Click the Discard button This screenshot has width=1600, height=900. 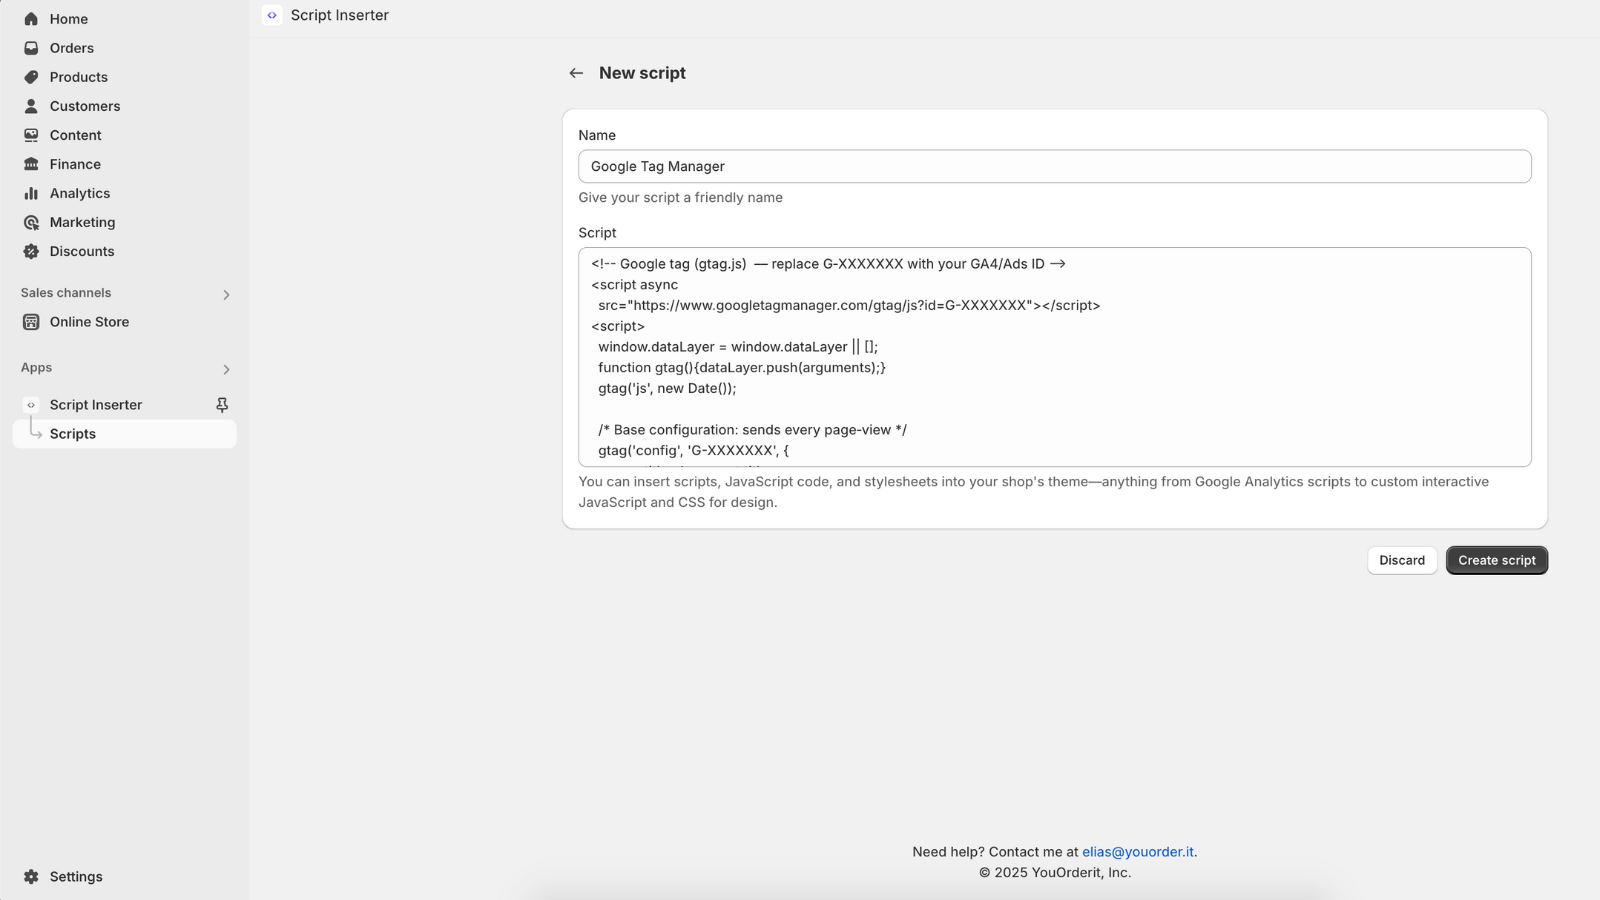pos(1402,560)
